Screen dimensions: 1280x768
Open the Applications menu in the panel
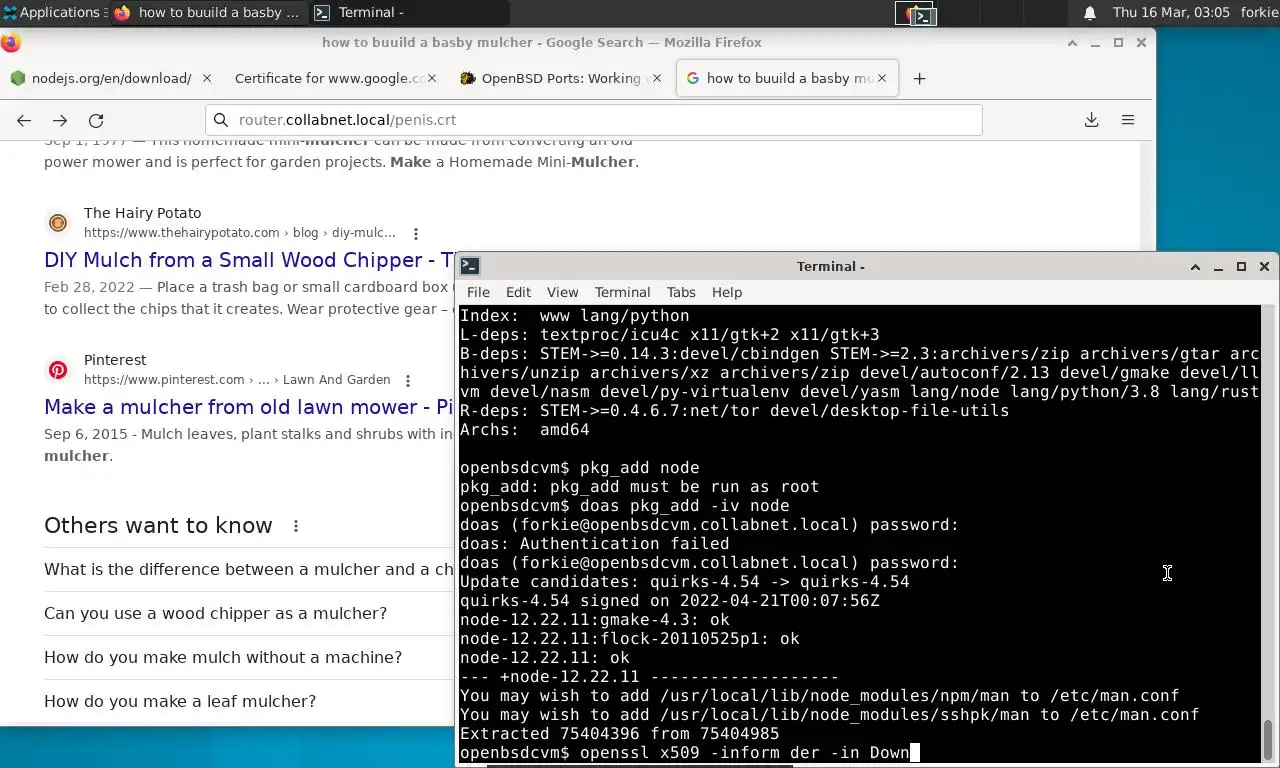pyautogui.click(x=52, y=12)
